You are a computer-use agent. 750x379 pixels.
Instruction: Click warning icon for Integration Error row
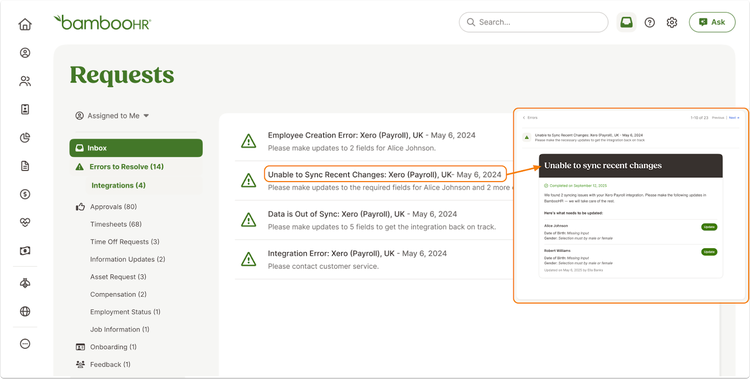point(248,259)
